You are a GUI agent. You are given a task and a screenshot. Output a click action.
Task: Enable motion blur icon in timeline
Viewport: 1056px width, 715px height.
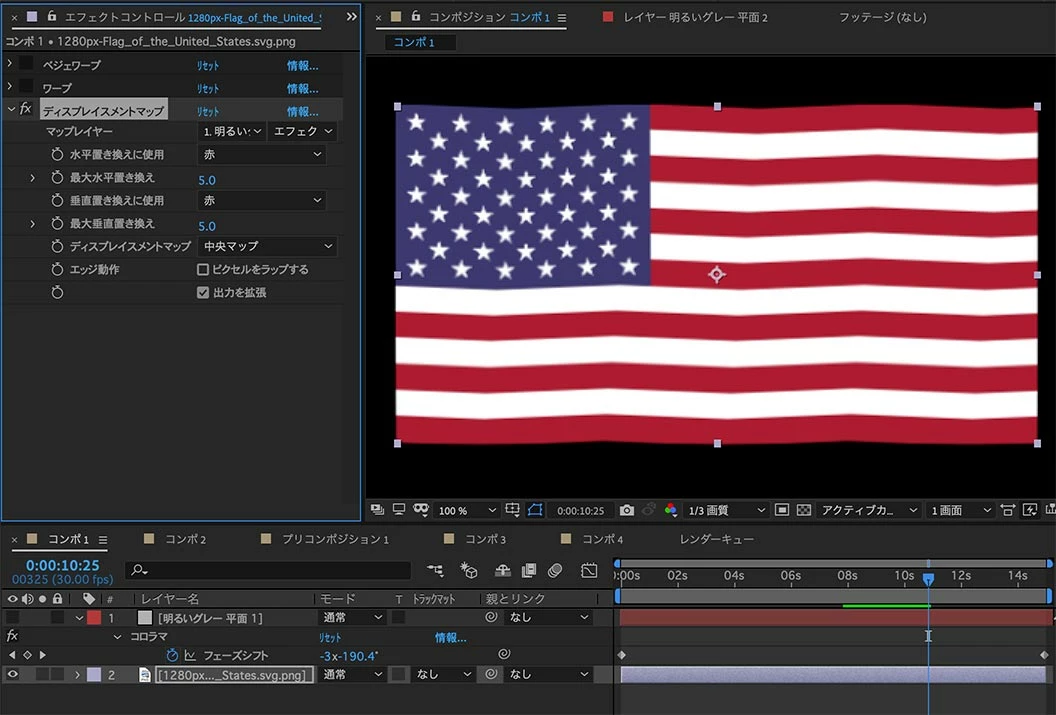[x=555, y=571]
